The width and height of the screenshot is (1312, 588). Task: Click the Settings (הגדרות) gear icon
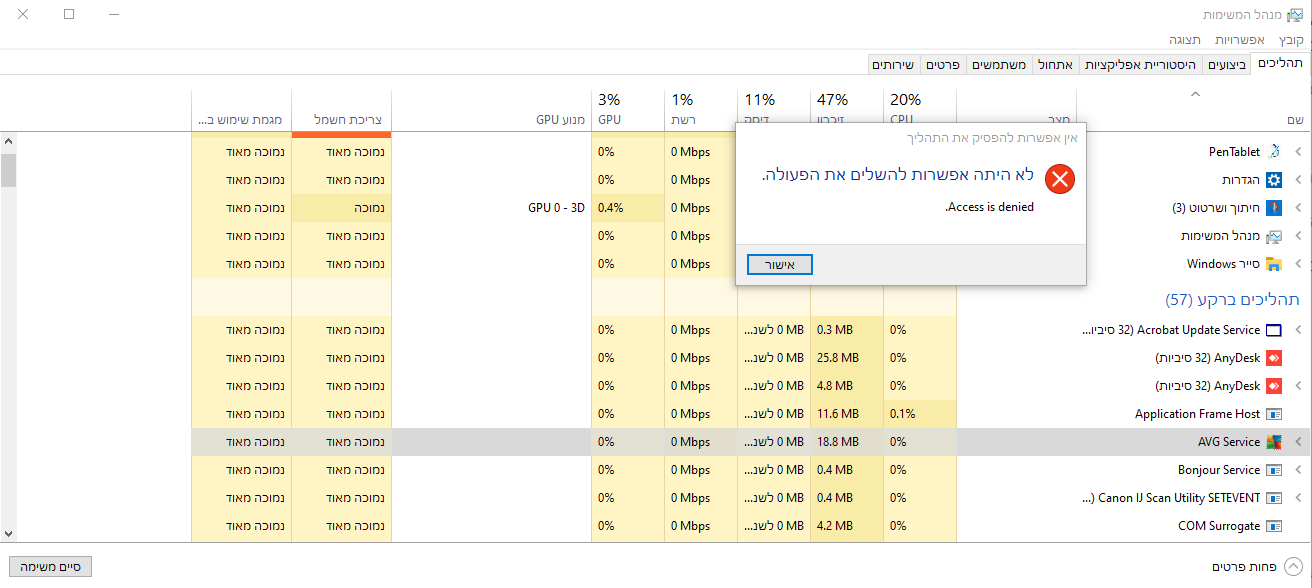[x=1273, y=180]
